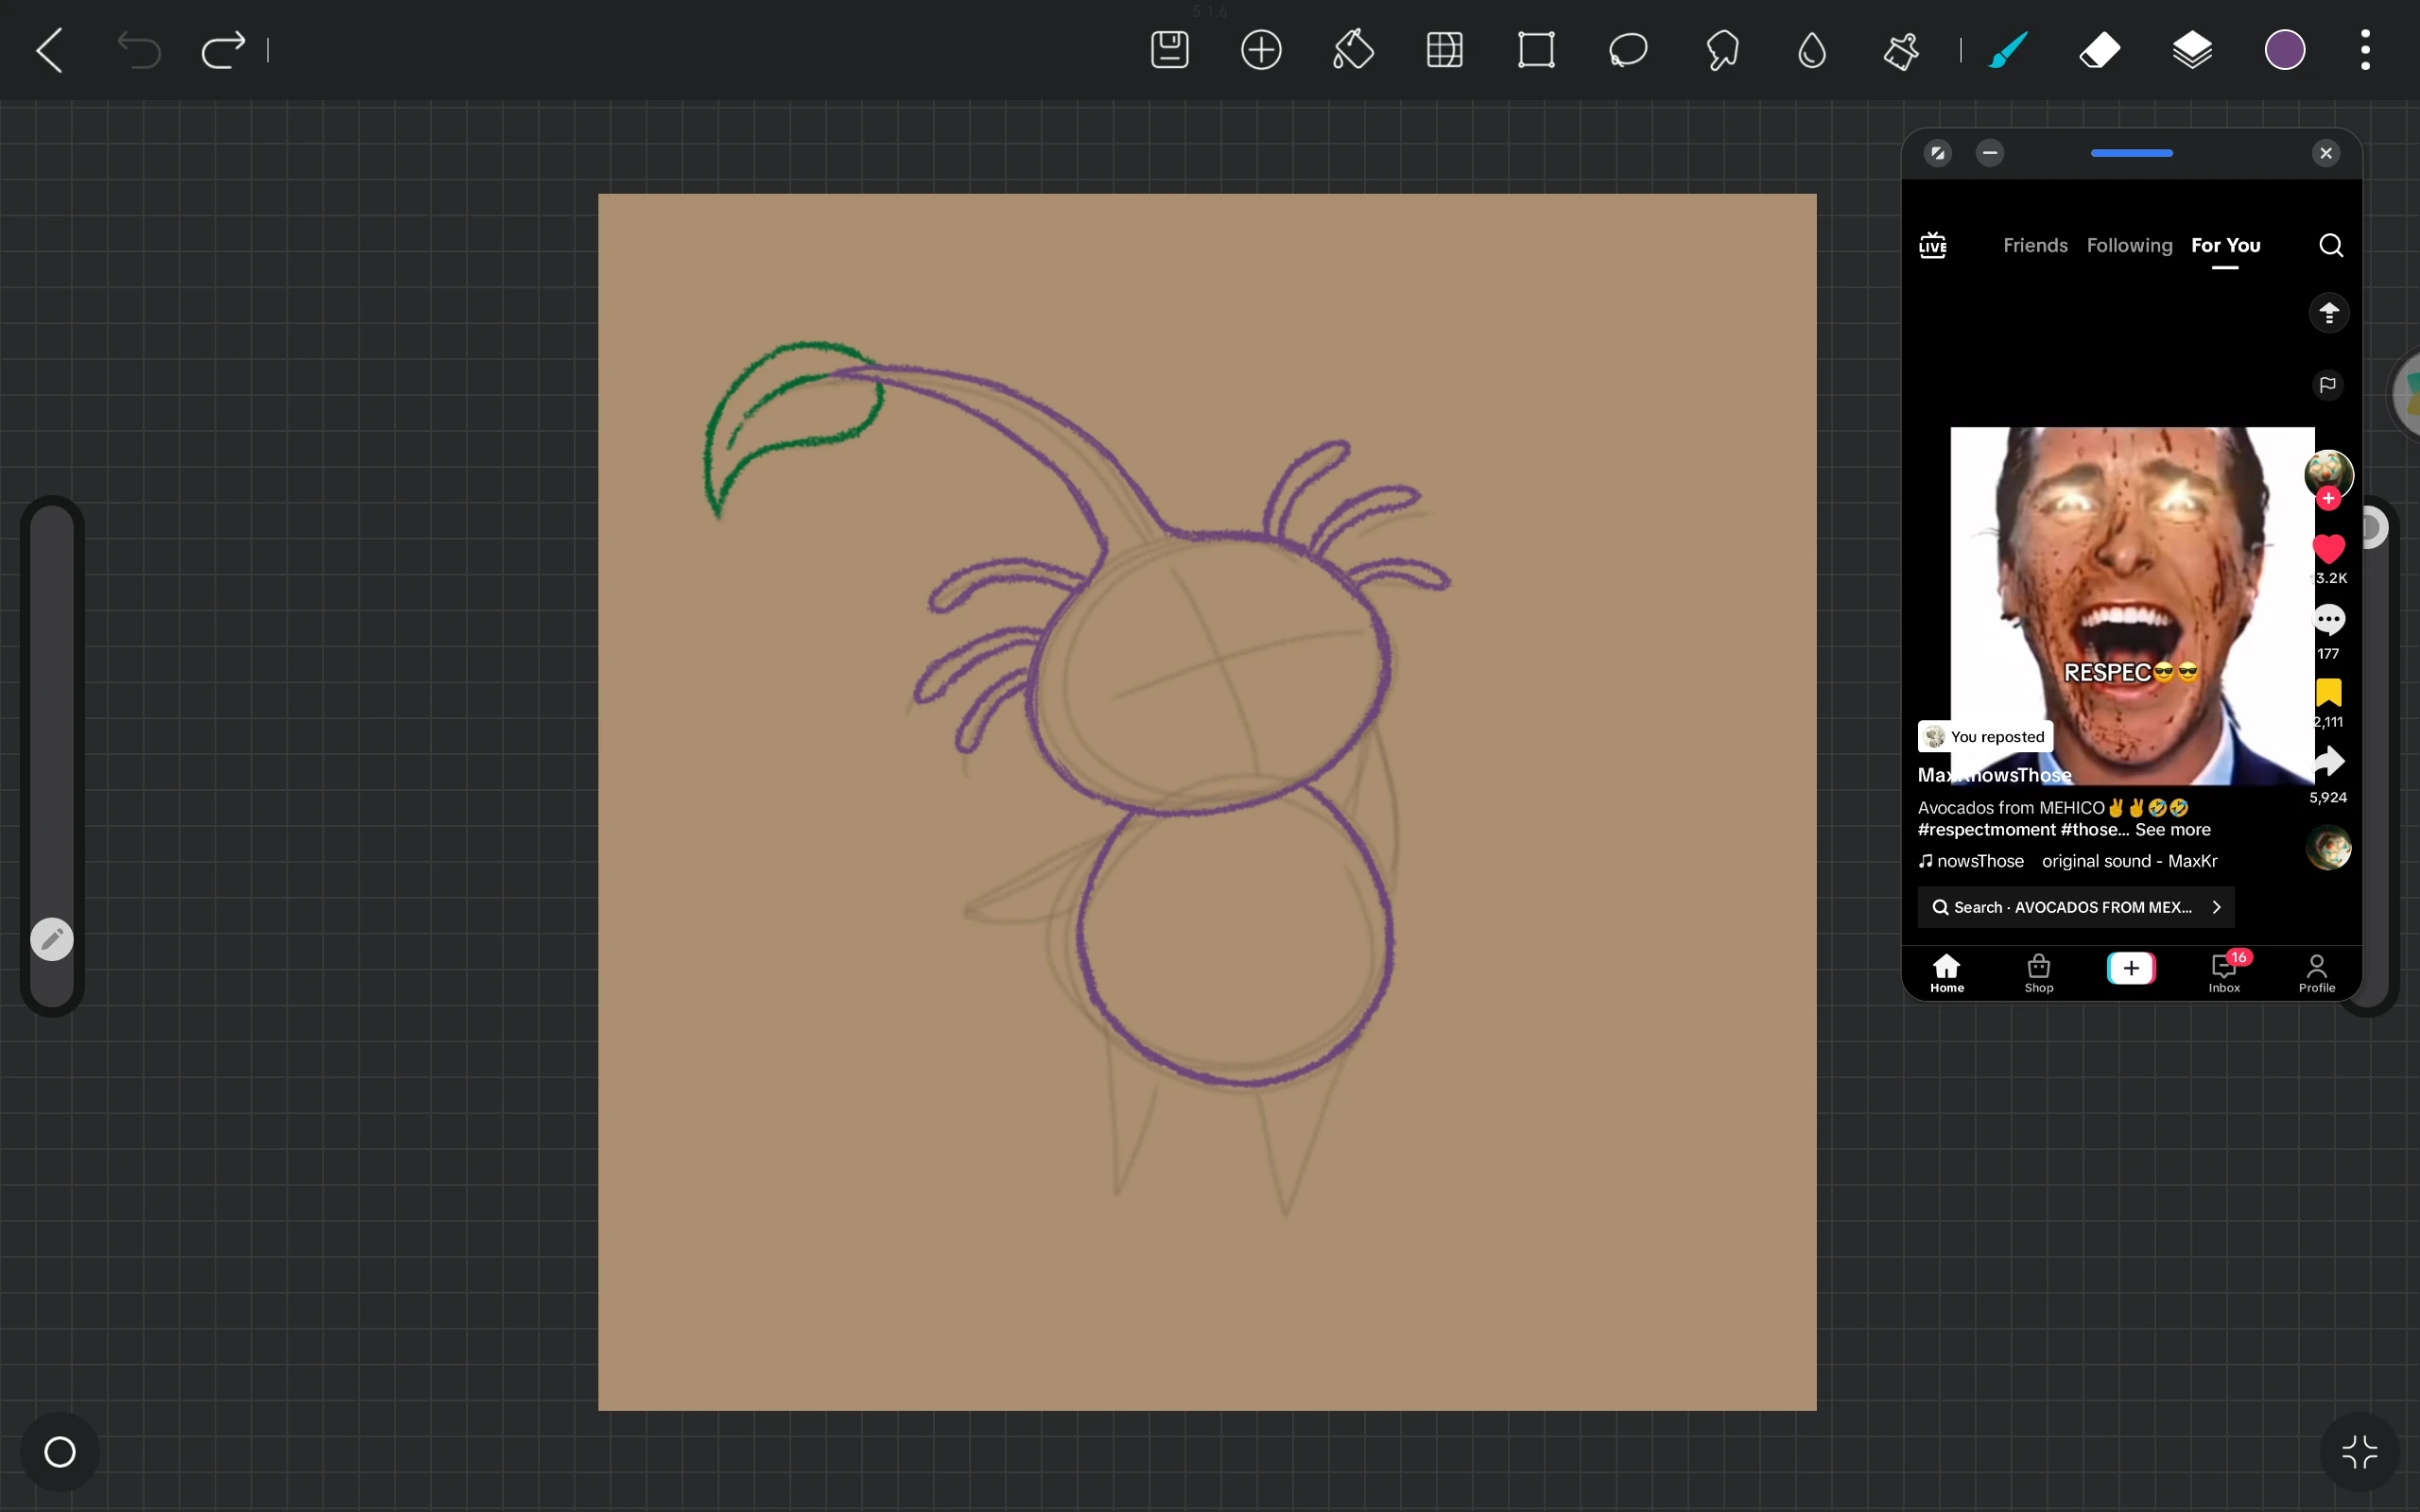
Task: Tap the save icon in the toolbar
Action: point(1168,49)
